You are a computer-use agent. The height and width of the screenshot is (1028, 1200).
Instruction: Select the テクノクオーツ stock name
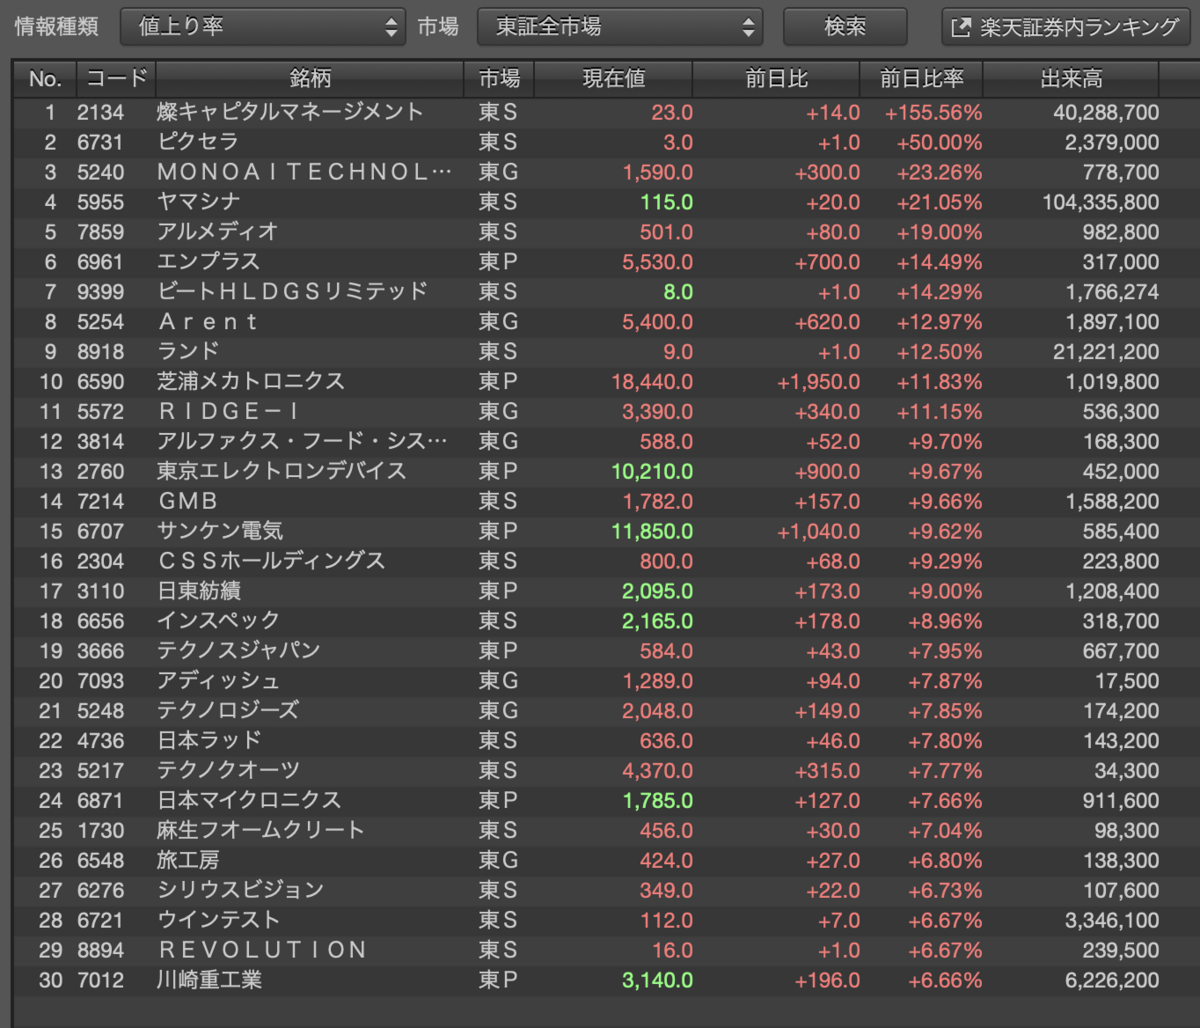(228, 771)
